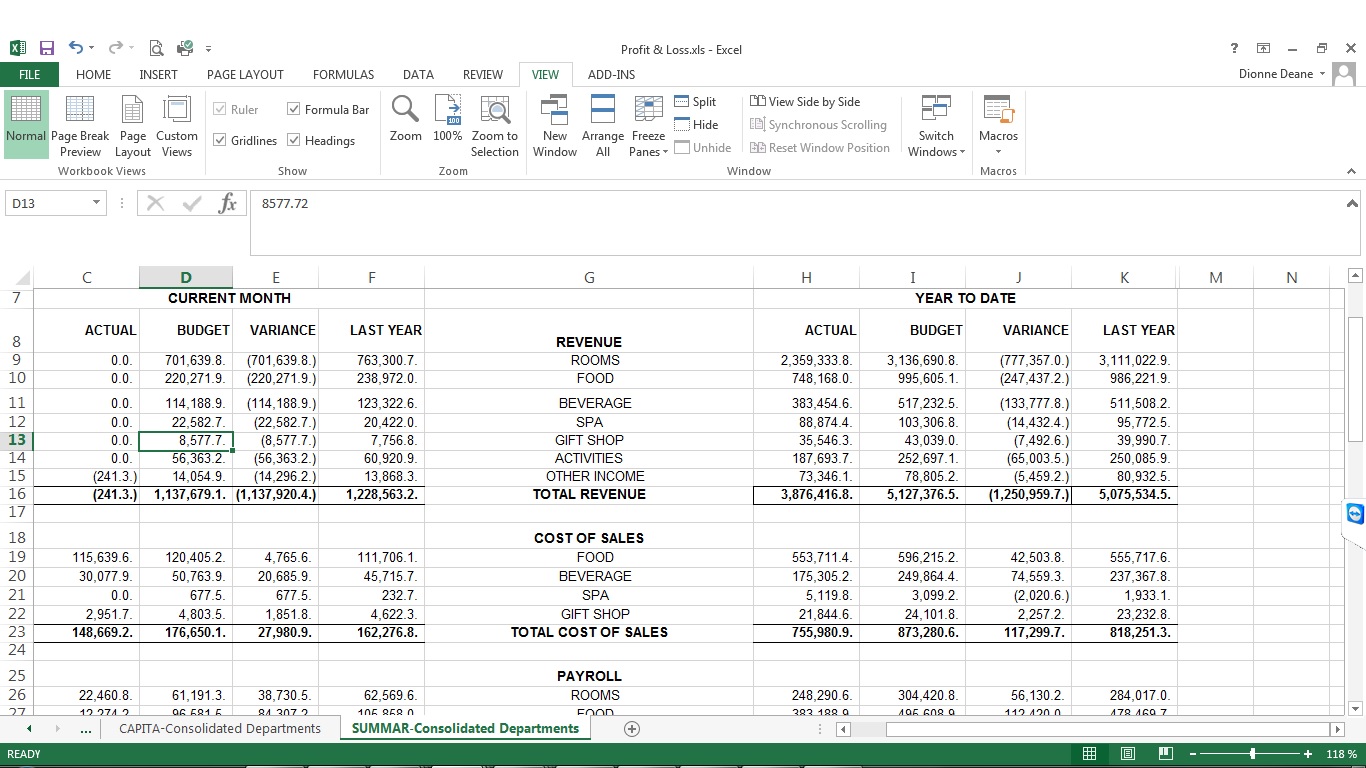This screenshot has width=1366, height=768.
Task: Switch to Page Layout view
Action: click(x=132, y=109)
